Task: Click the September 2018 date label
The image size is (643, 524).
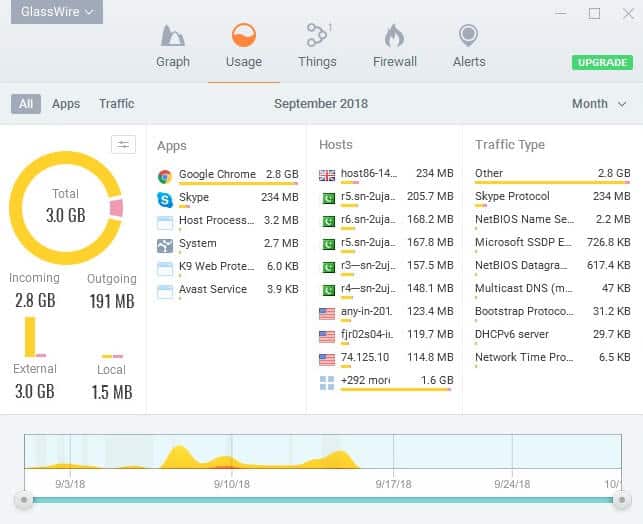Action: (321, 104)
